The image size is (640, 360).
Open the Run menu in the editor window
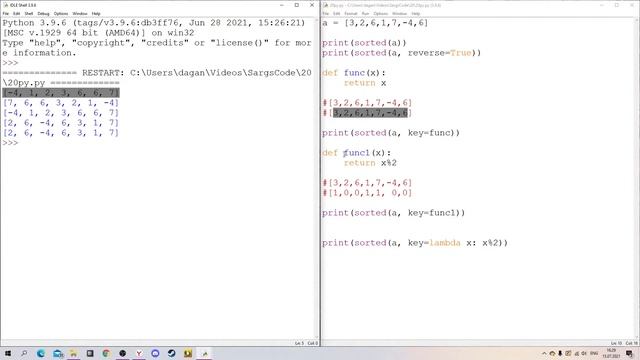(x=365, y=13)
